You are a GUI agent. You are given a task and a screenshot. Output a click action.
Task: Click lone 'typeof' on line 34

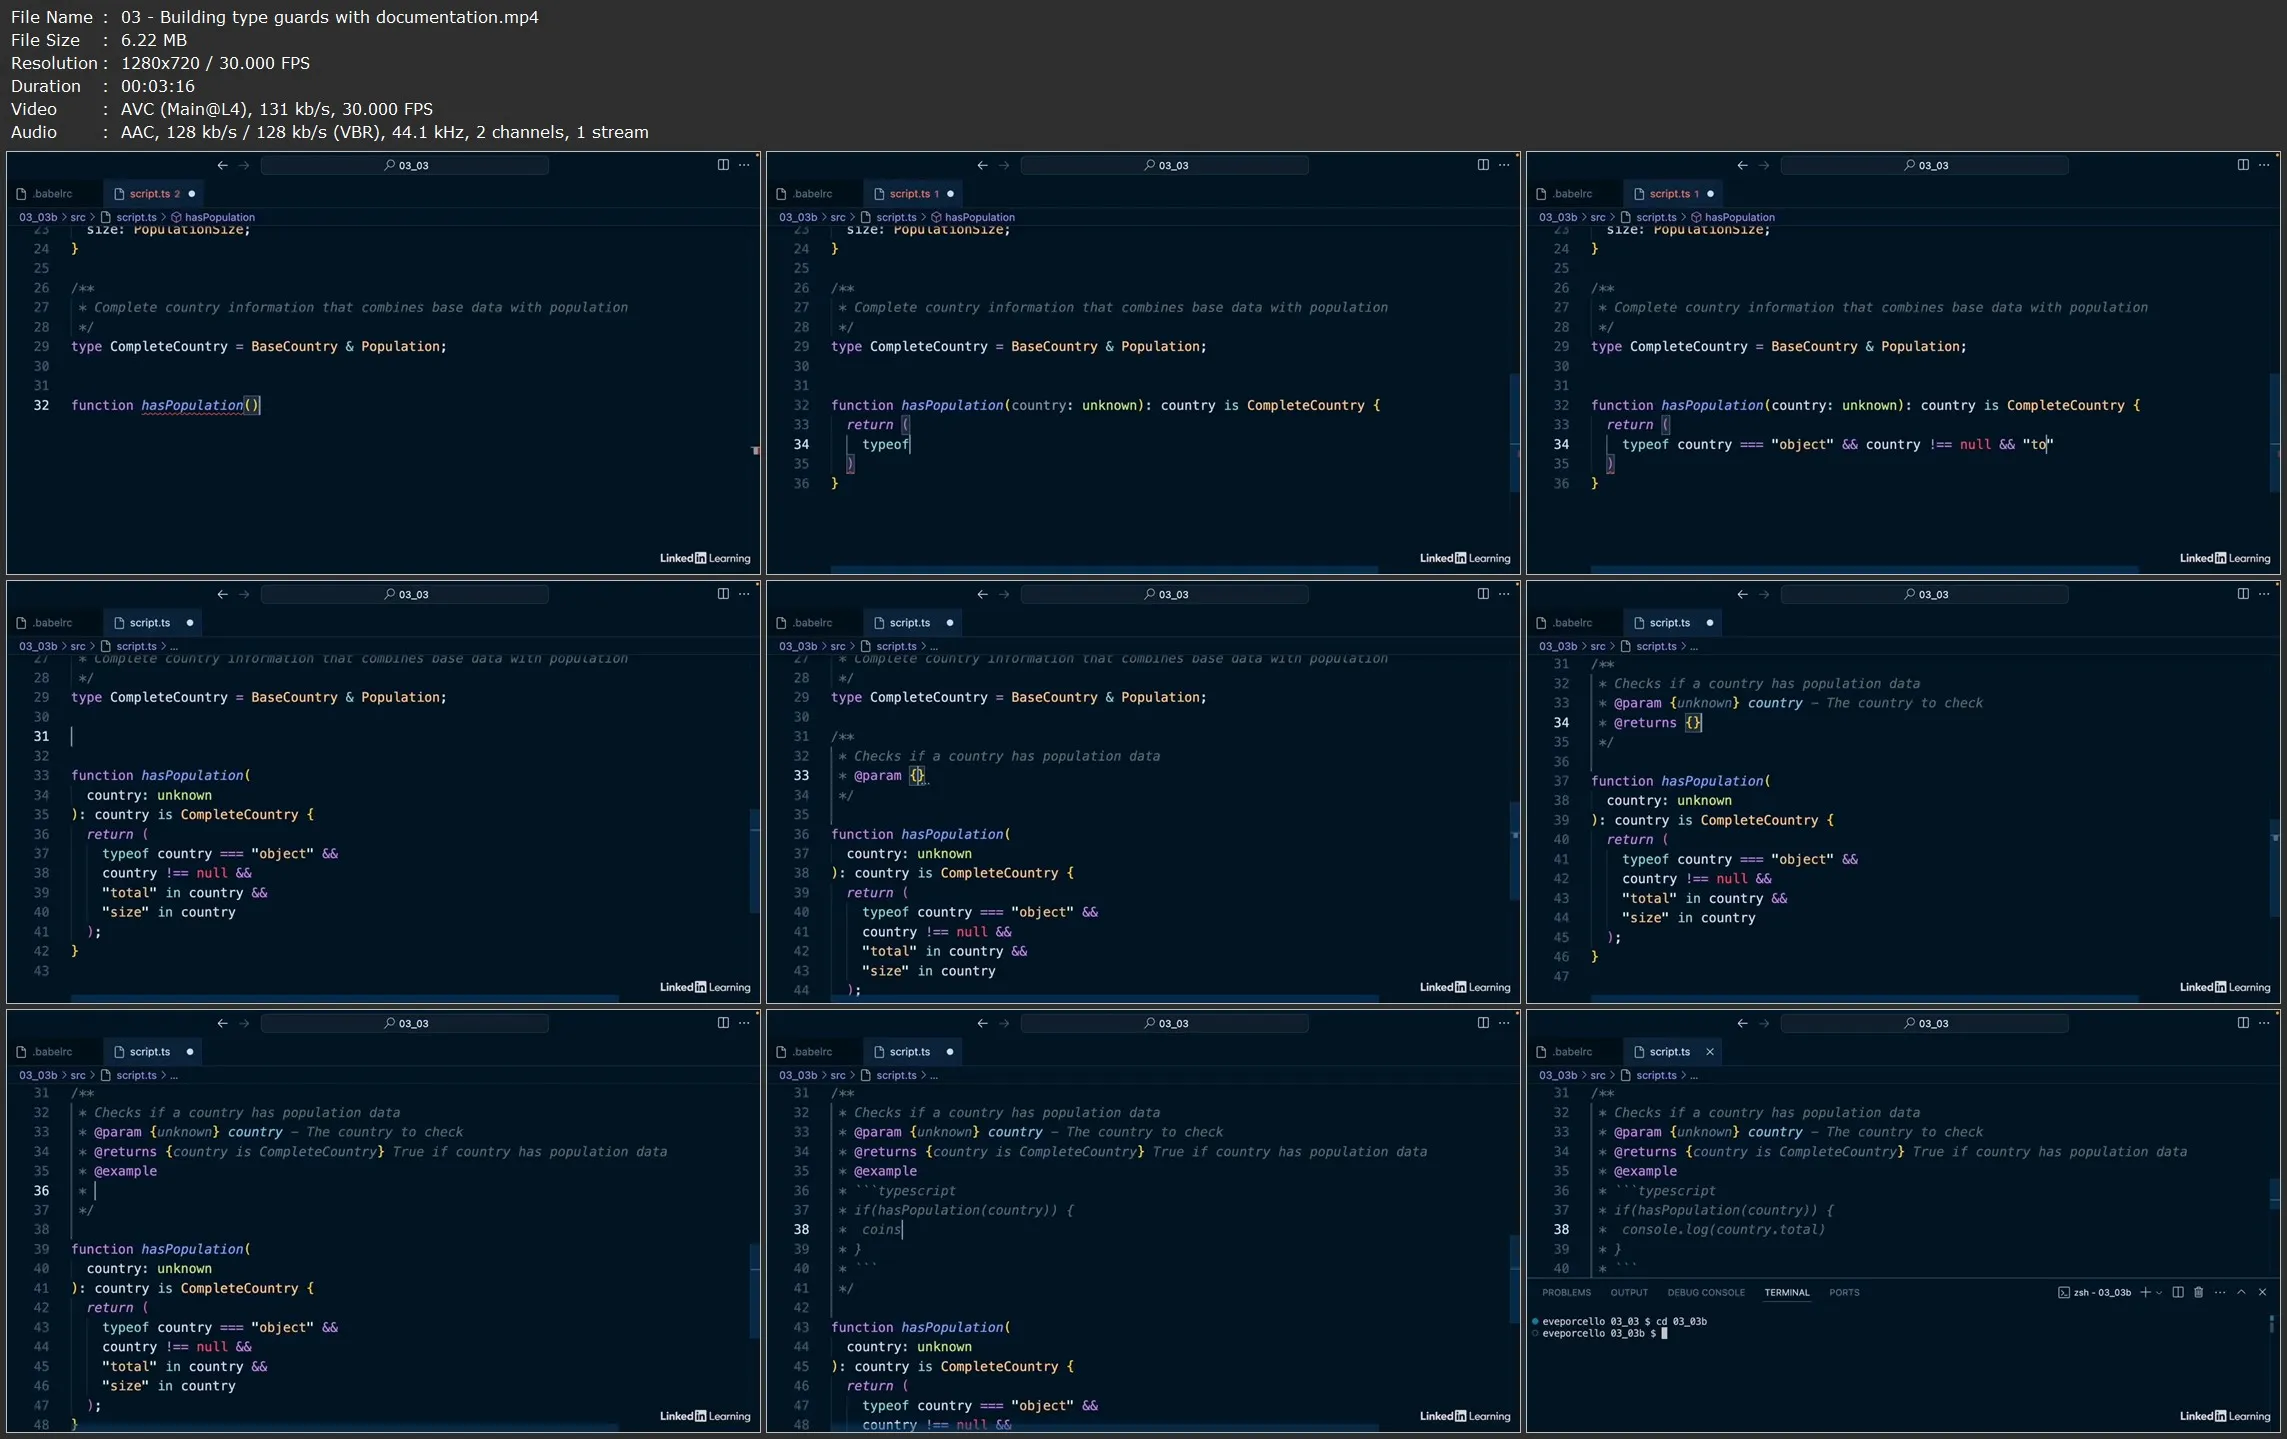[885, 444]
